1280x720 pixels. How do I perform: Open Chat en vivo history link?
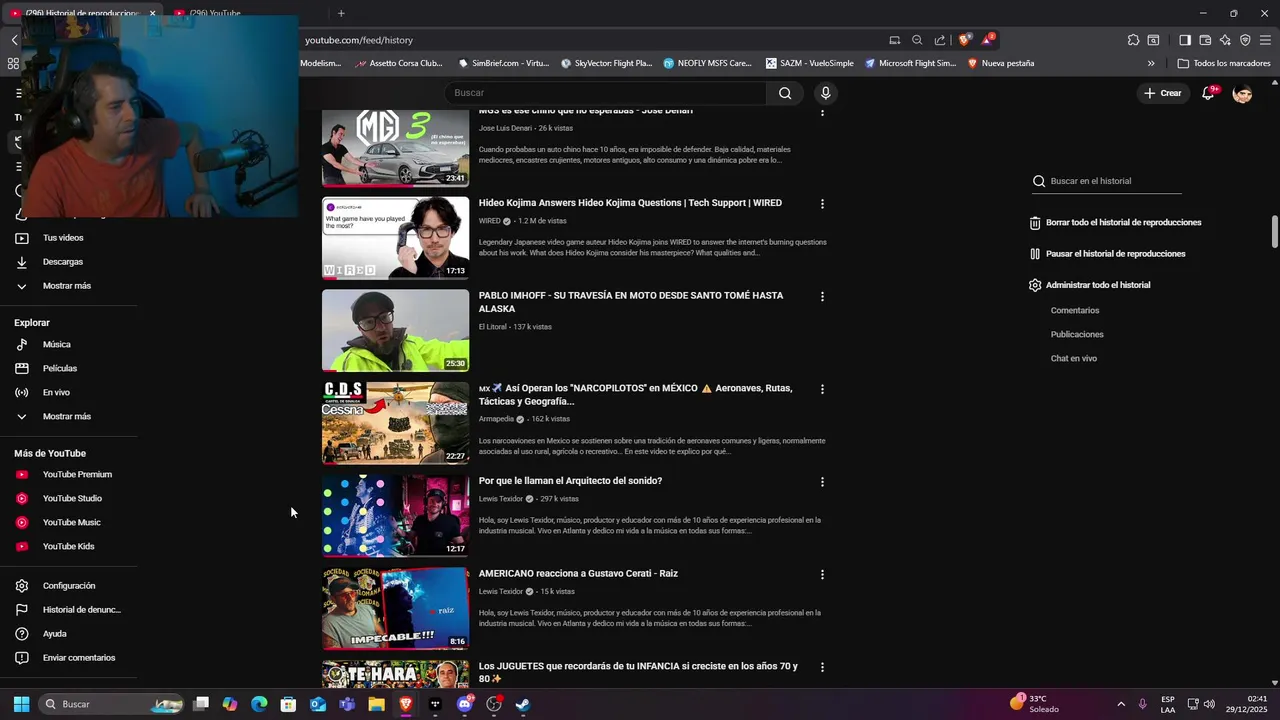[x=1074, y=359]
